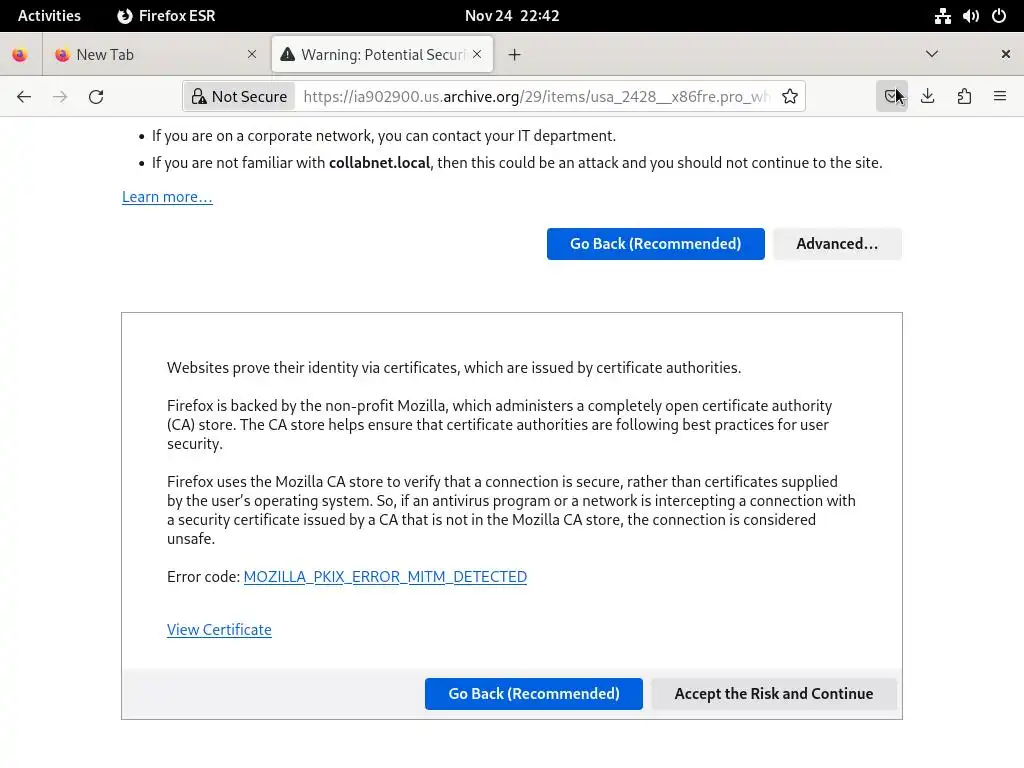The image size is (1024, 768).
Task: Click the forward navigation arrow
Action: pos(60,97)
